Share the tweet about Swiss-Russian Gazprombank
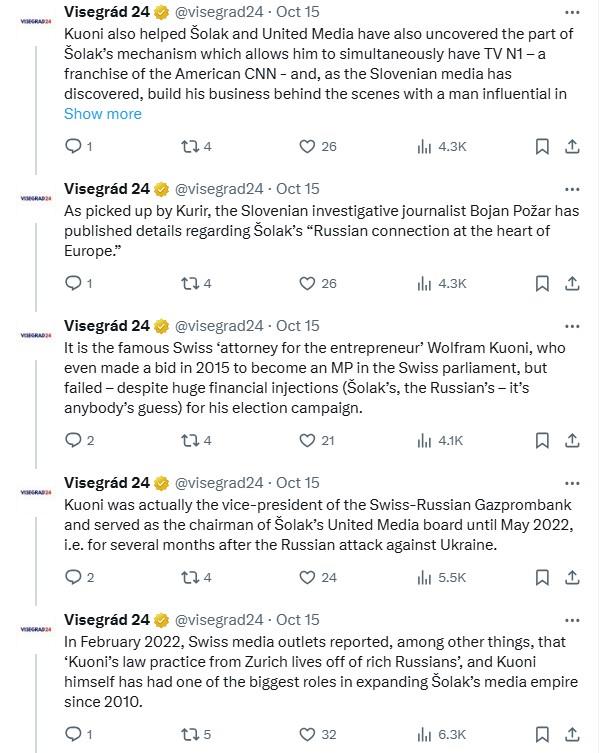Viewport: 600px width, 753px height. 572,577
